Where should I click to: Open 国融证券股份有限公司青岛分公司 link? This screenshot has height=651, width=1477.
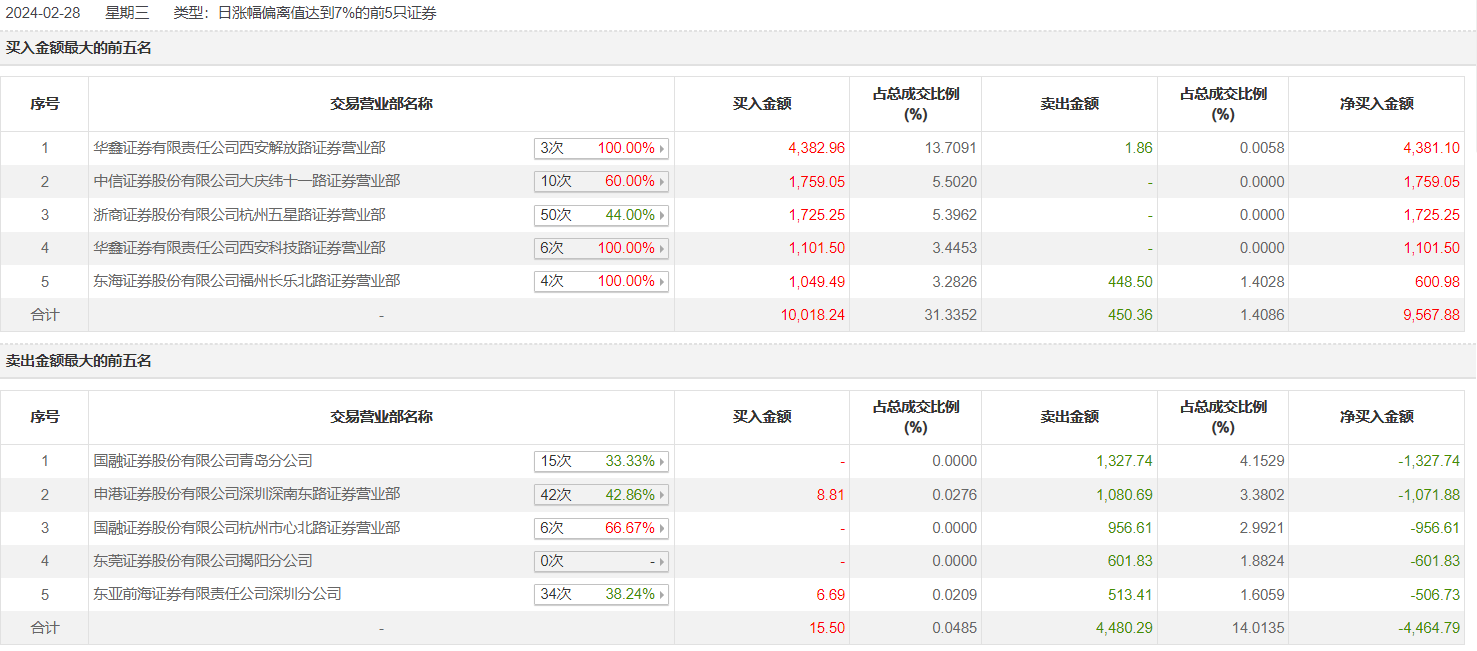(x=203, y=461)
